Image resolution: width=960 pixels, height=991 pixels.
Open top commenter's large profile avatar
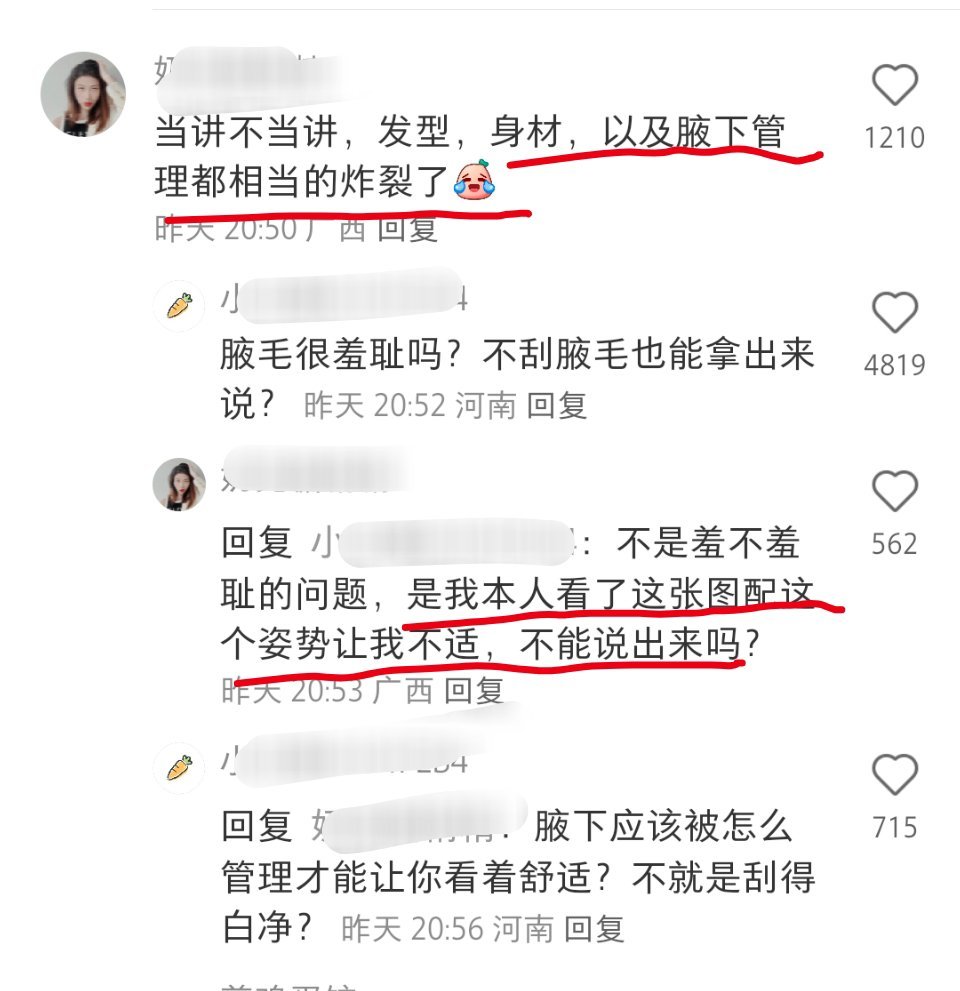[83, 94]
